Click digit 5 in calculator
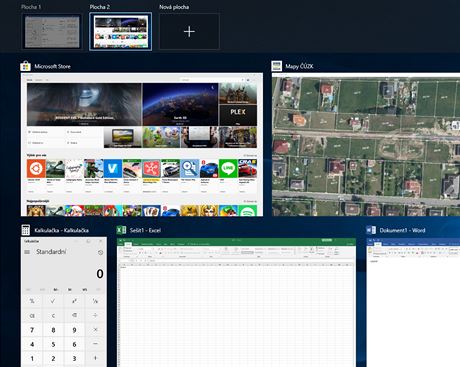 53,344
